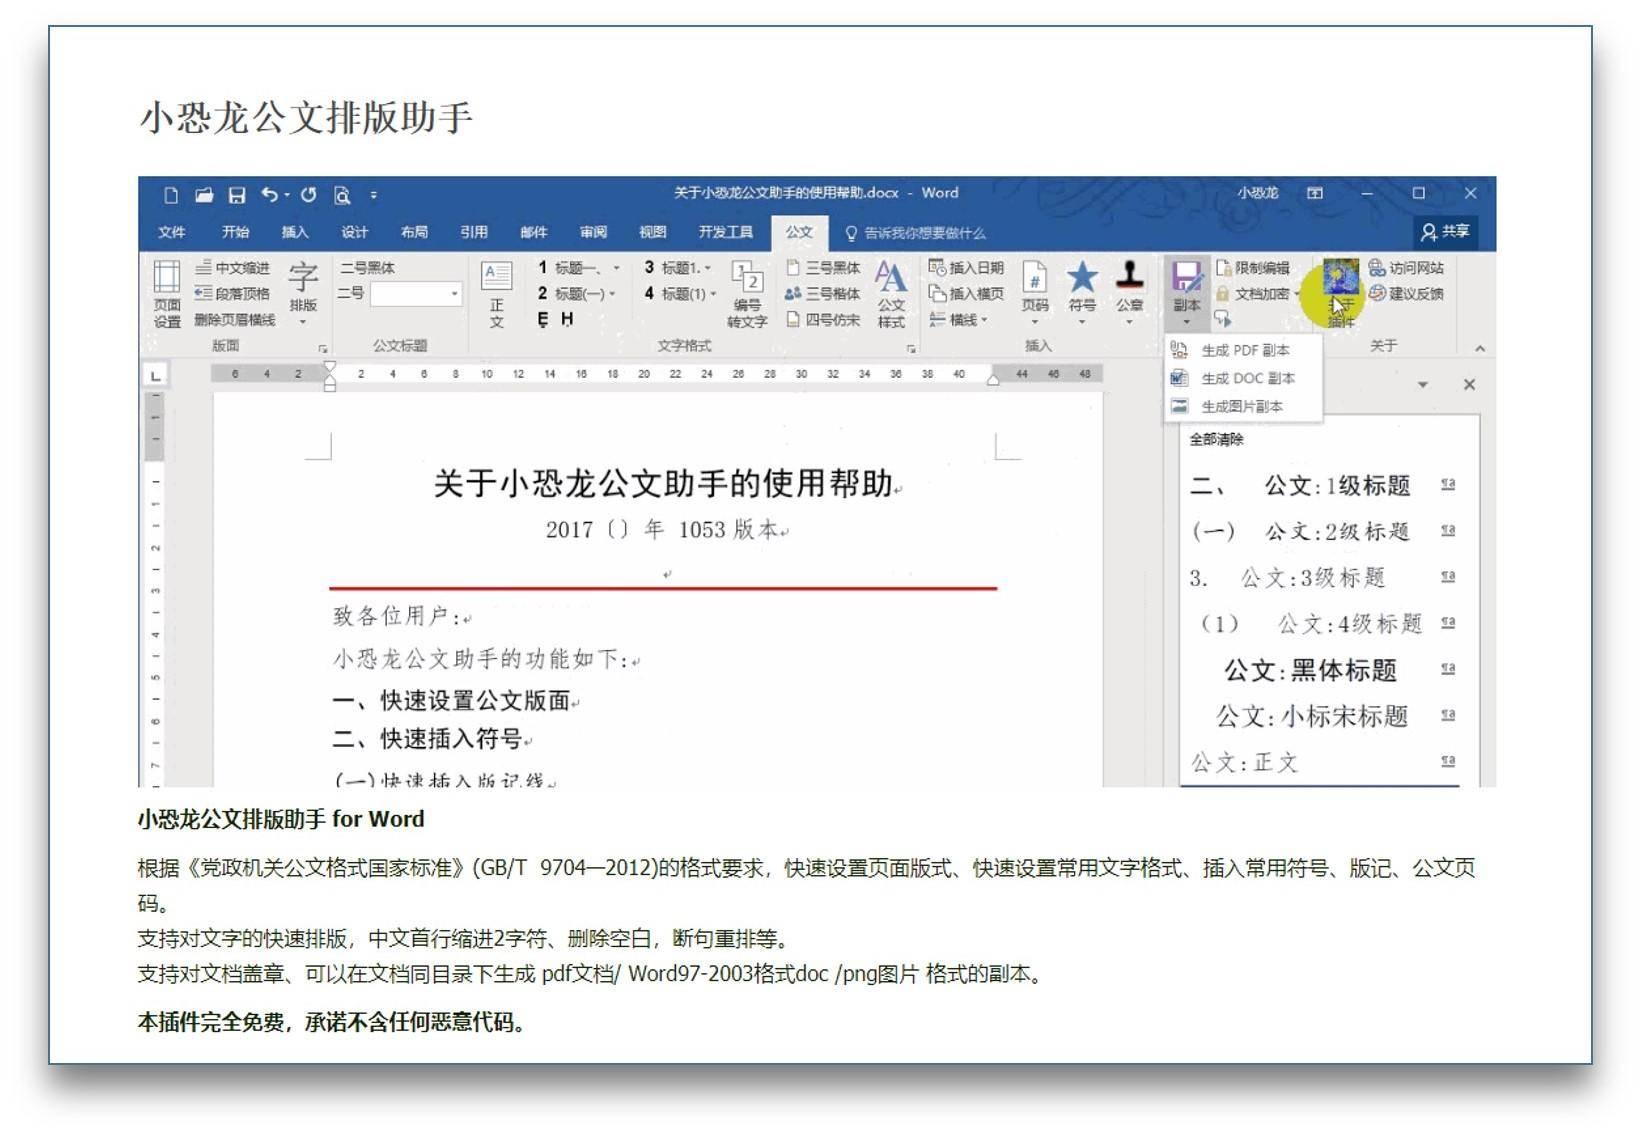This screenshot has height=1136, width=1641.
Task: Apply 中文缩进 indentation
Action: [232, 268]
